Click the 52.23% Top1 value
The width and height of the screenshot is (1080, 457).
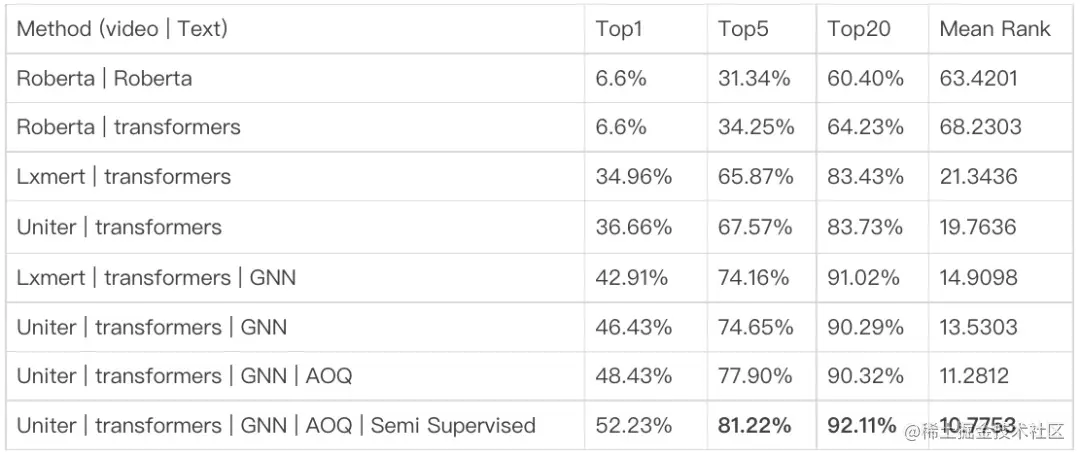pyautogui.click(x=634, y=426)
